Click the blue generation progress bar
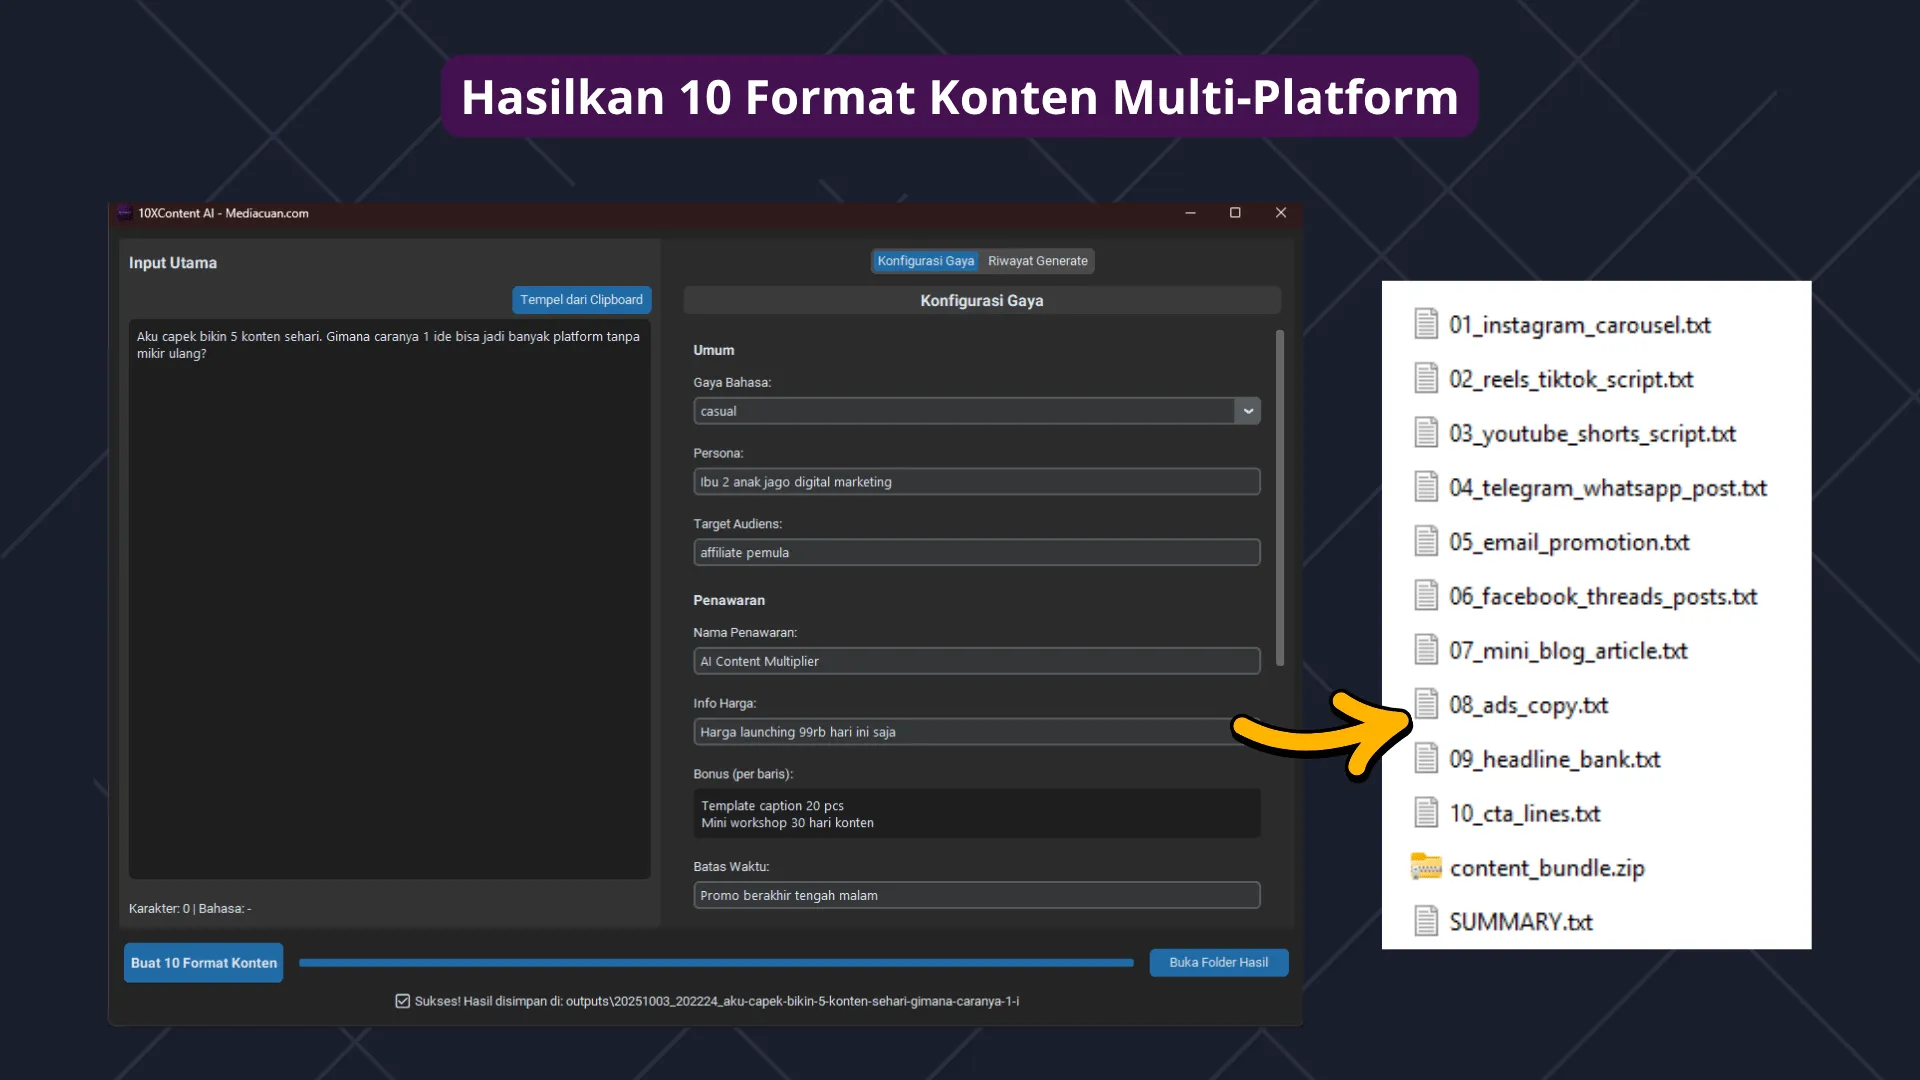This screenshot has height=1080, width=1920. pos(716,963)
